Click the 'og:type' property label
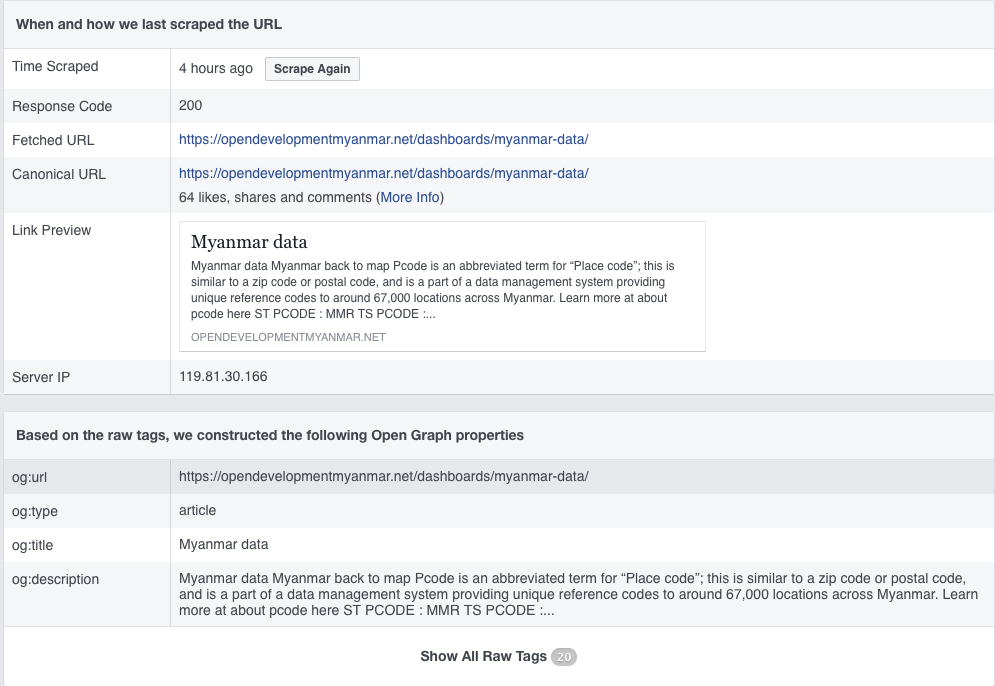 [35, 511]
